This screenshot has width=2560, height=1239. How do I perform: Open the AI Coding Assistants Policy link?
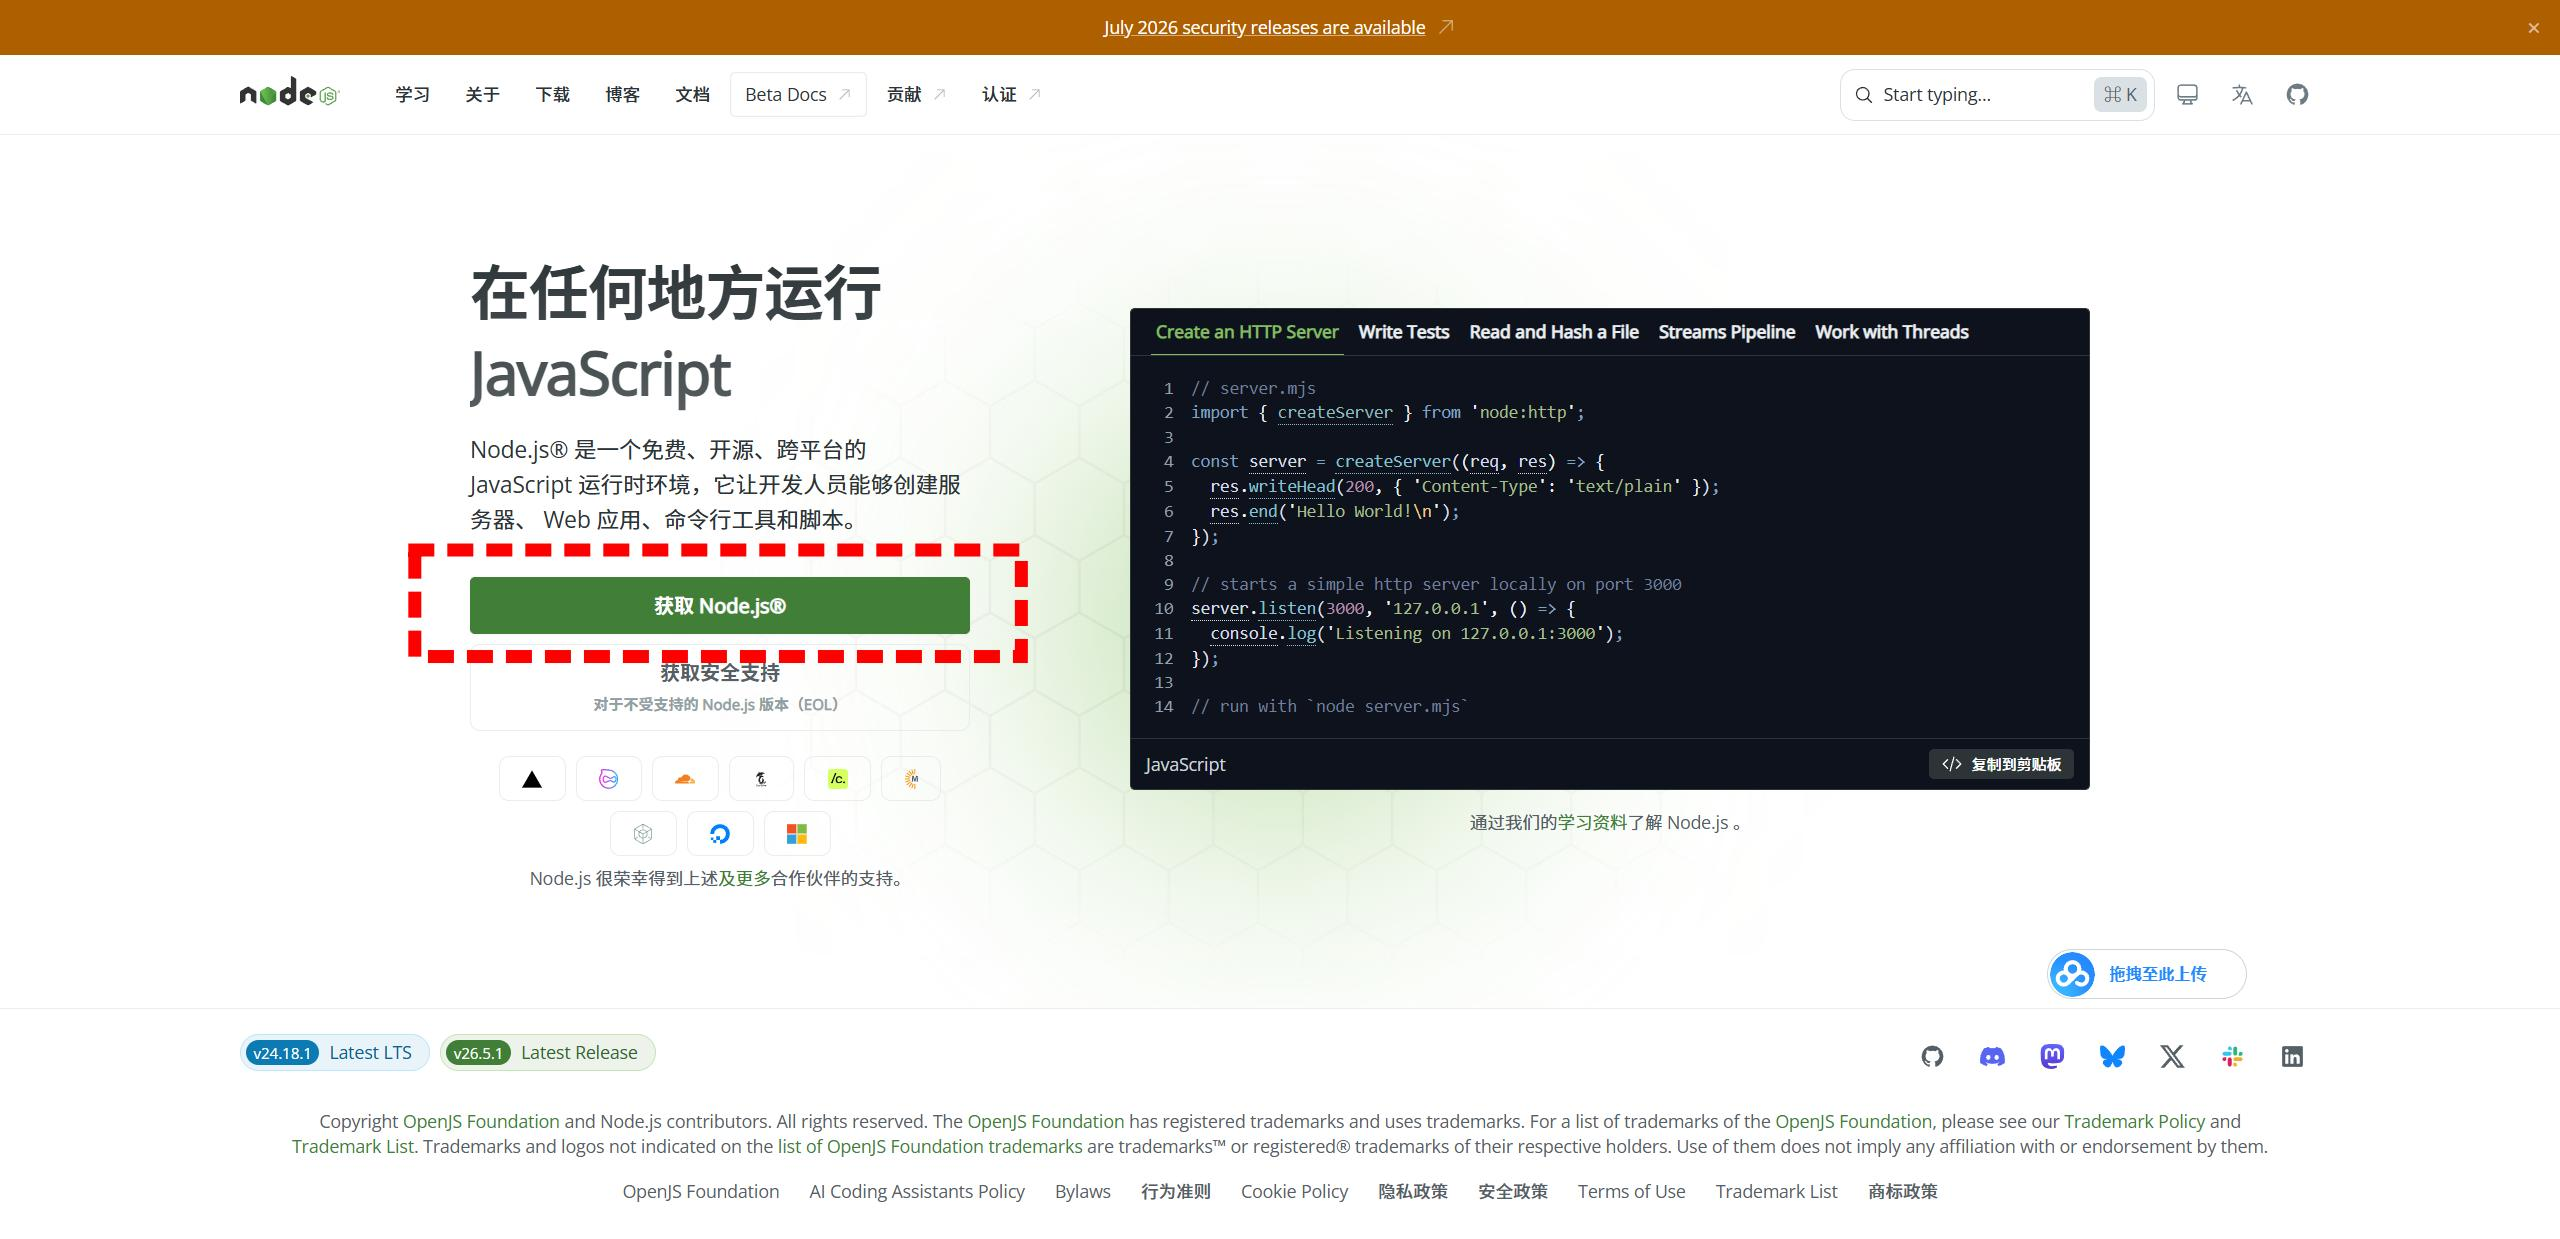click(x=917, y=1191)
